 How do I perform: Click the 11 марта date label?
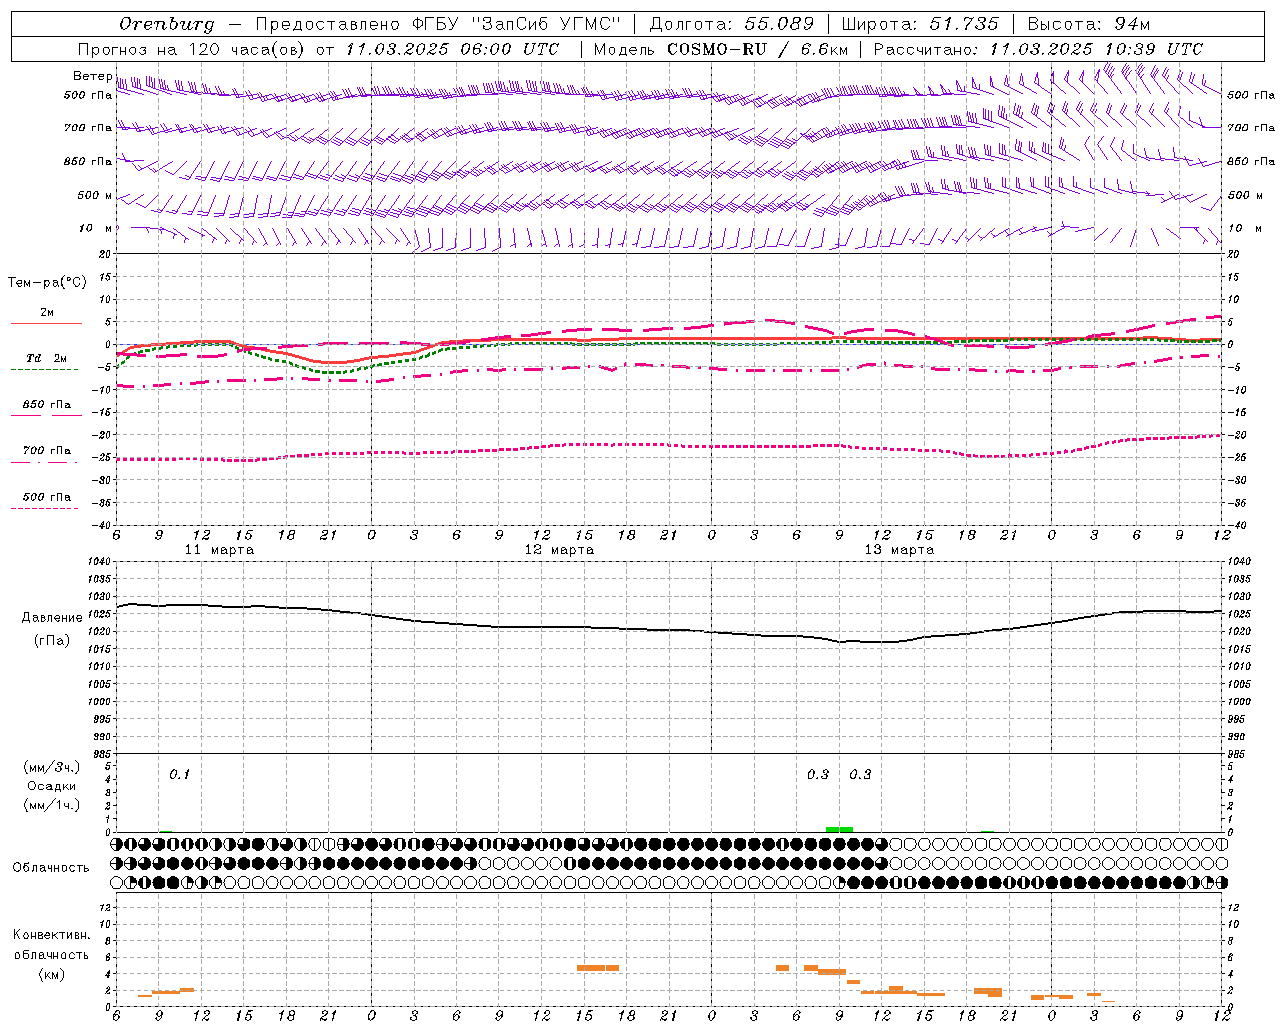(x=219, y=550)
